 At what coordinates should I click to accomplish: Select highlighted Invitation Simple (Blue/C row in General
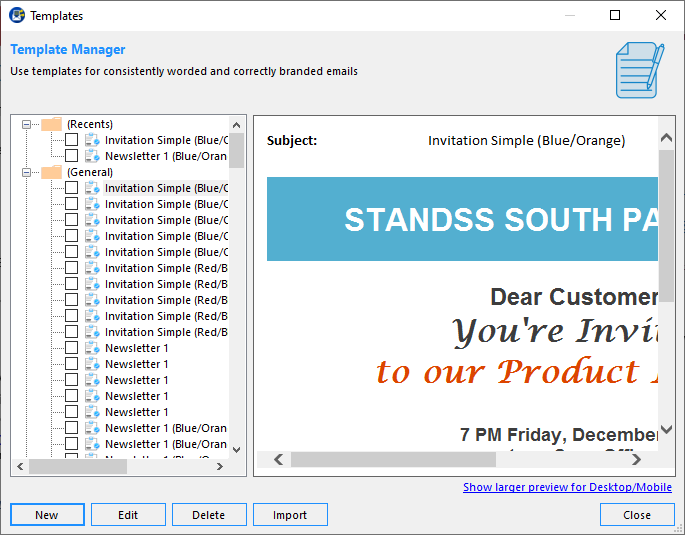(x=166, y=188)
